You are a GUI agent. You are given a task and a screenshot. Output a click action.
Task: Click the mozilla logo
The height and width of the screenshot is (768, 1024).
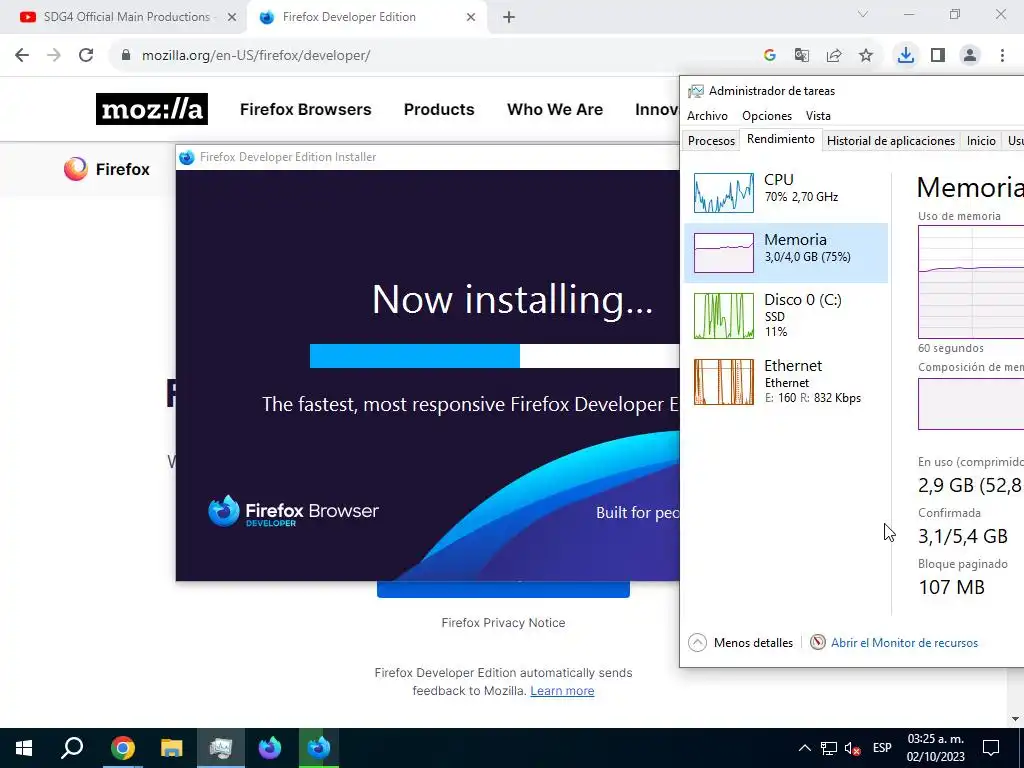click(152, 109)
